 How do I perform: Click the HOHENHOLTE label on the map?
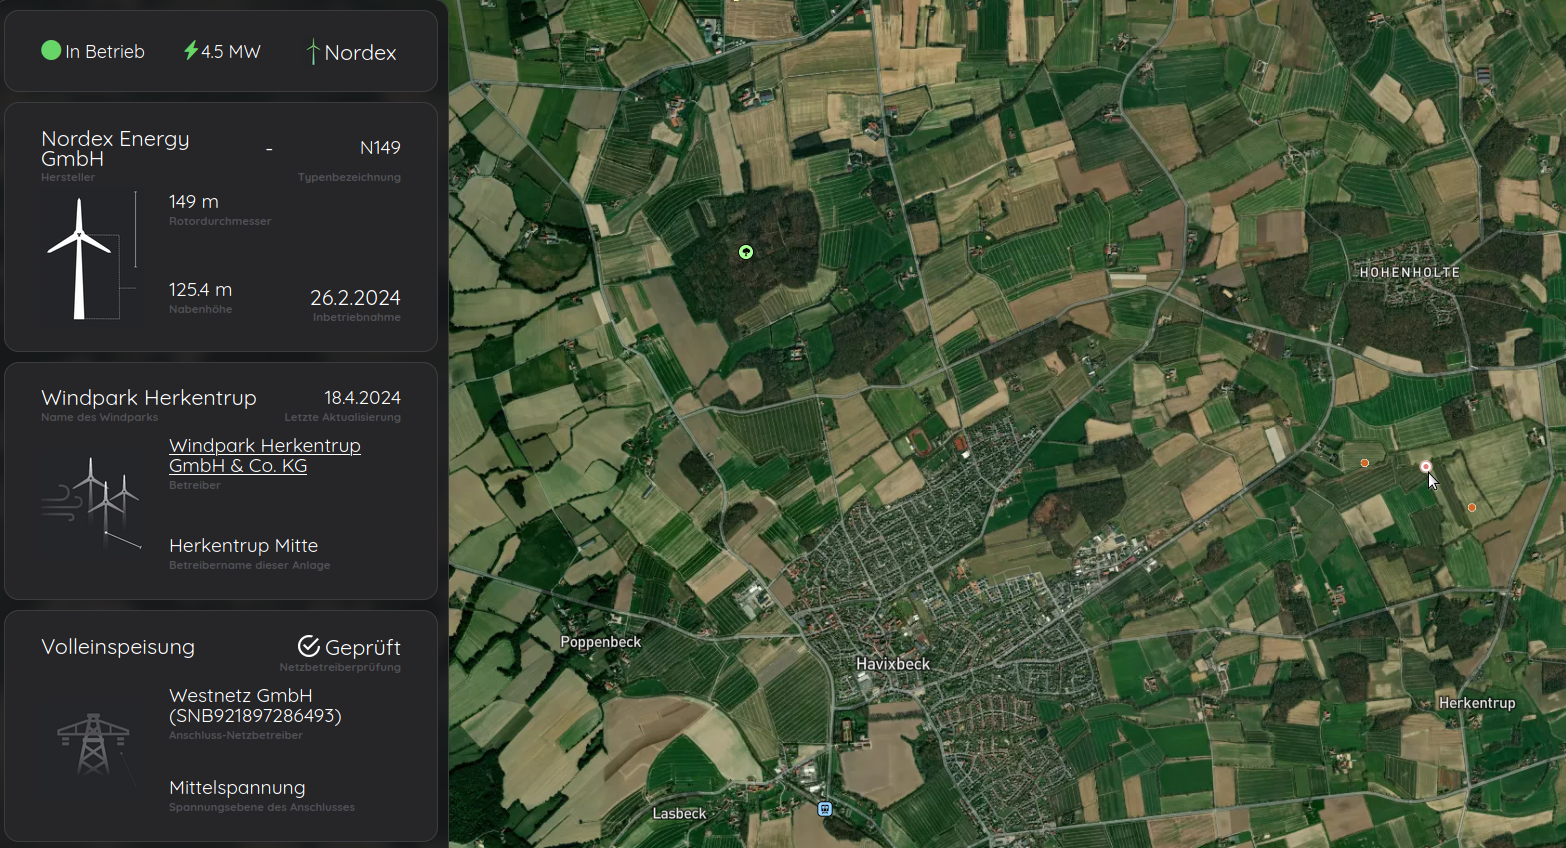1409,272
